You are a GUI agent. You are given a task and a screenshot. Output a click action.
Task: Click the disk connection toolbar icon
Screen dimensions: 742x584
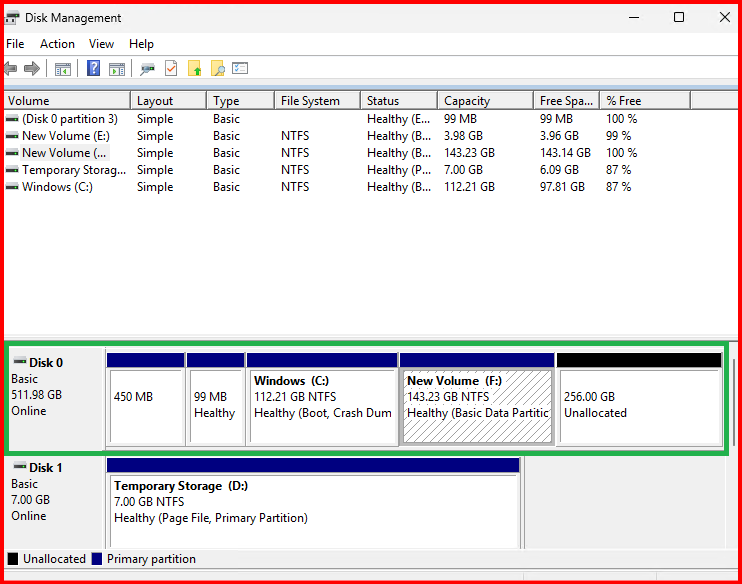click(x=148, y=69)
